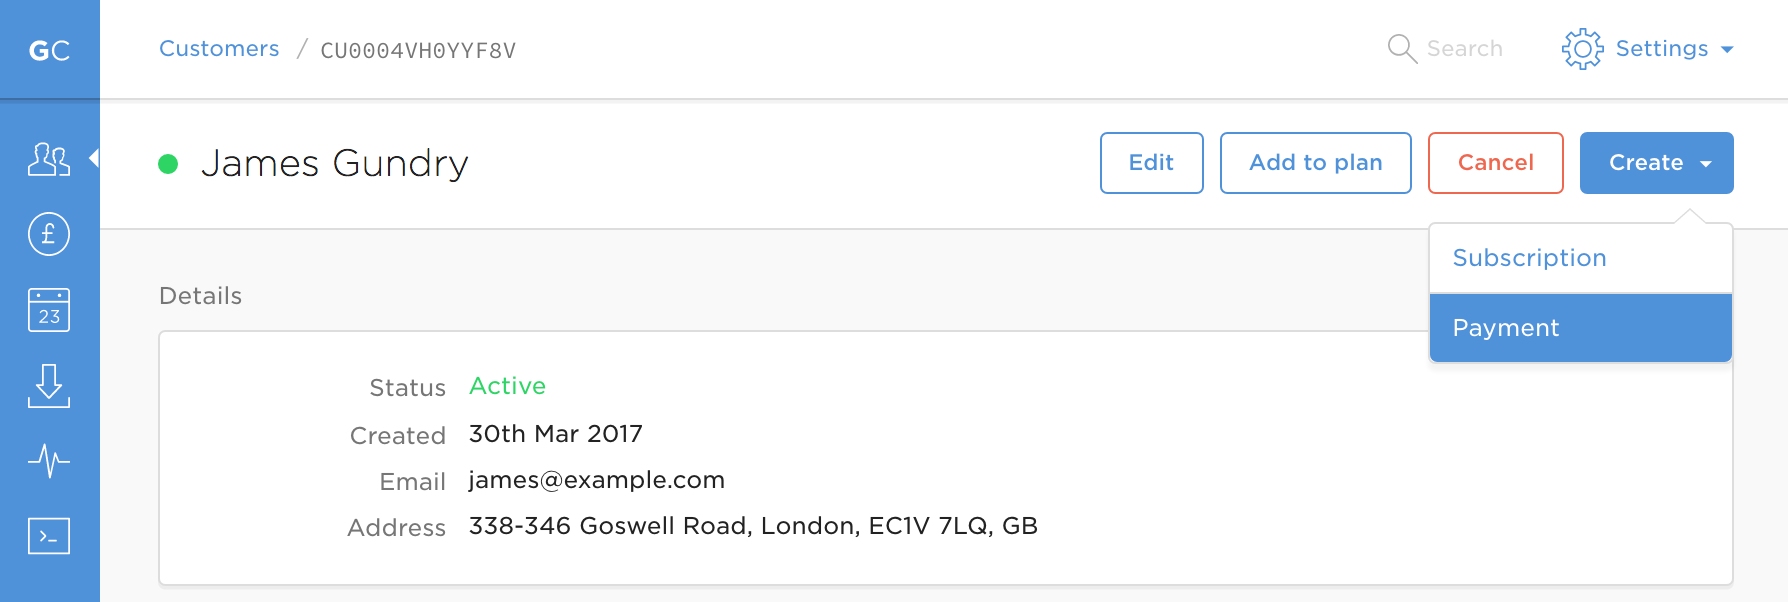Viewport: 1788px width, 602px height.
Task: Click the Edit button
Action: pos(1151,163)
